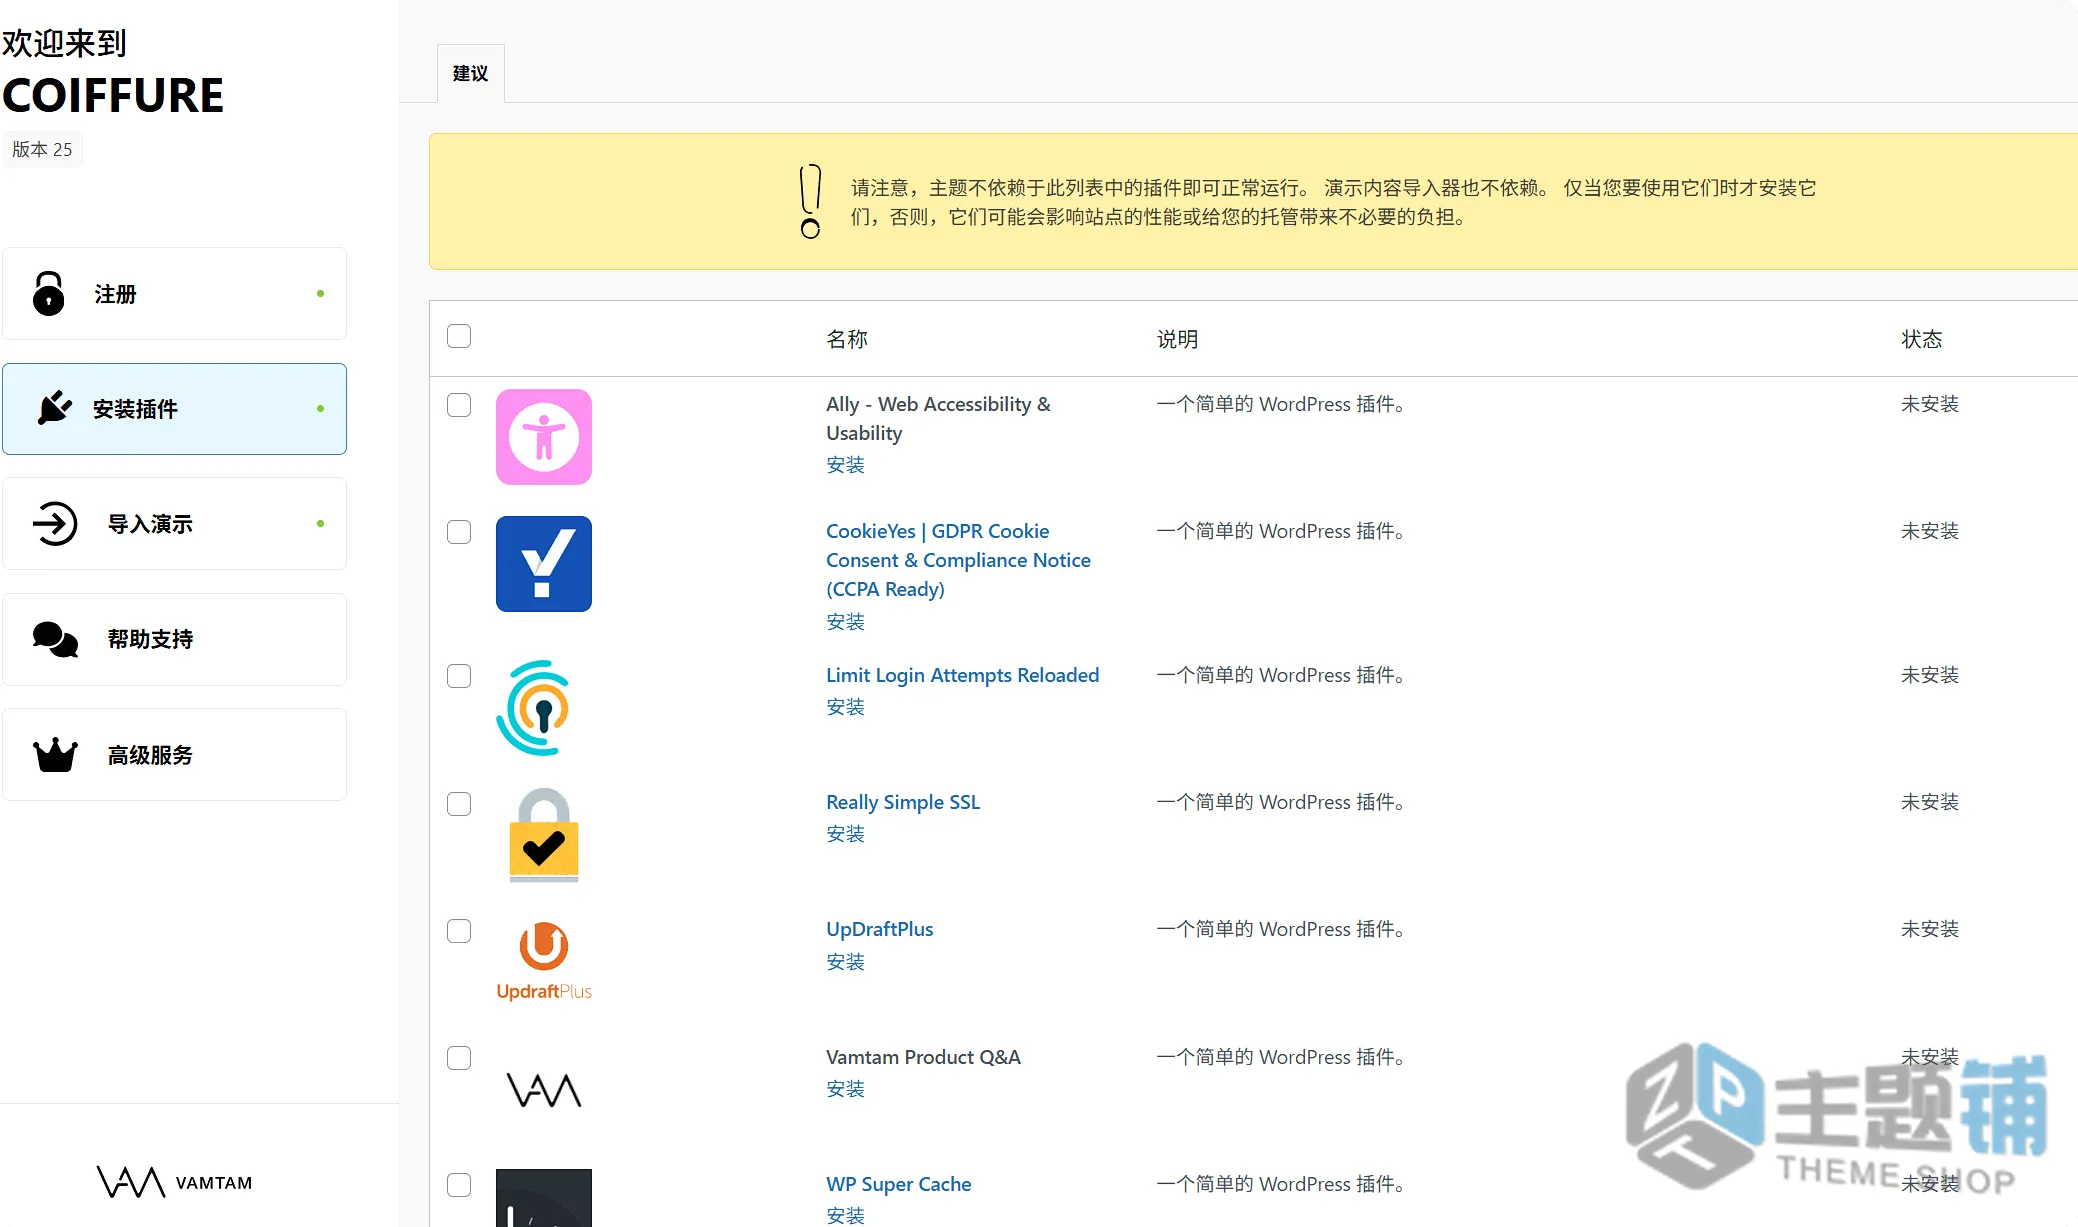Open the 安装插件 sidebar menu item
The height and width of the screenshot is (1227, 2078).
click(174, 409)
